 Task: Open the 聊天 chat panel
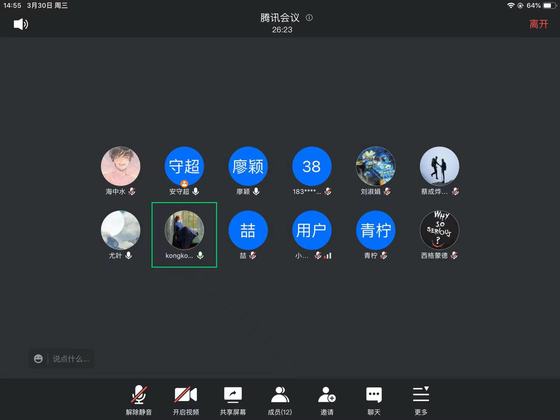coord(374,400)
